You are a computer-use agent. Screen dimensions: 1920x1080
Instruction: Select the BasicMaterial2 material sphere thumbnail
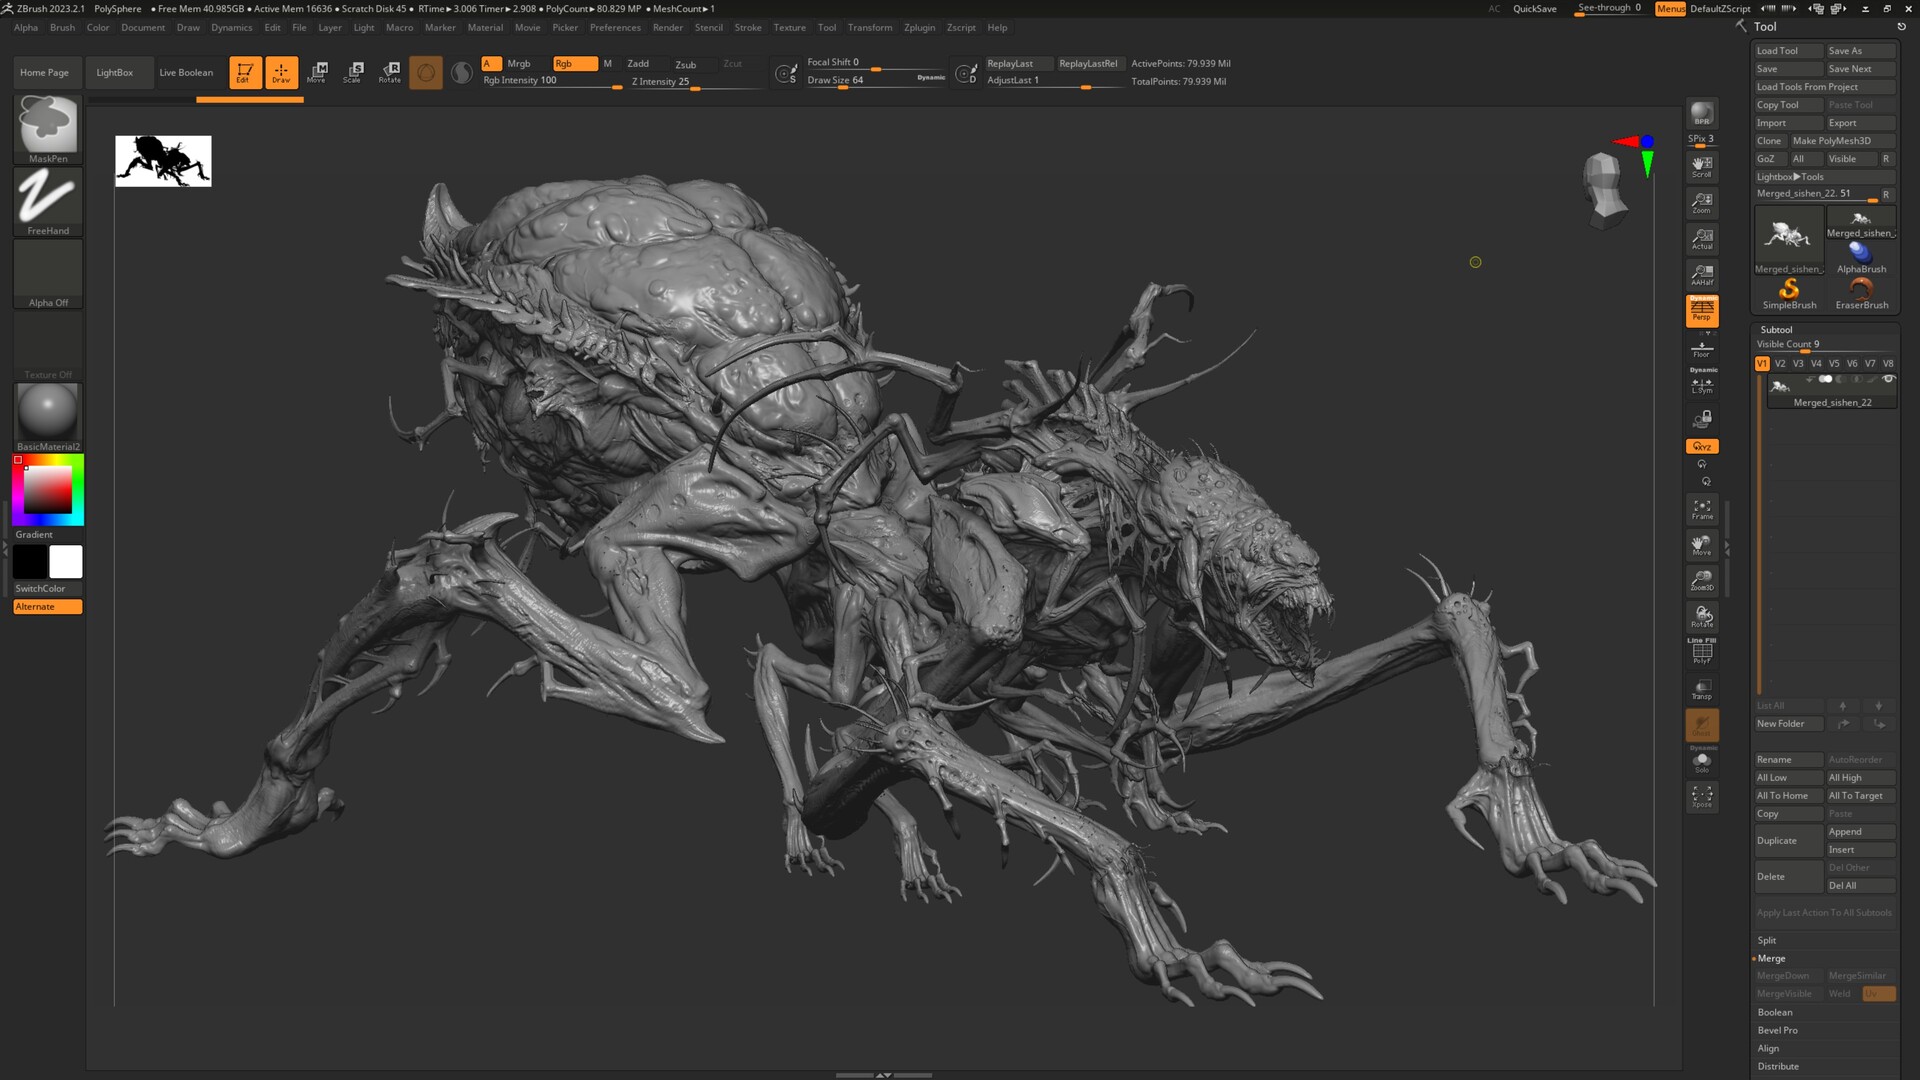click(47, 411)
